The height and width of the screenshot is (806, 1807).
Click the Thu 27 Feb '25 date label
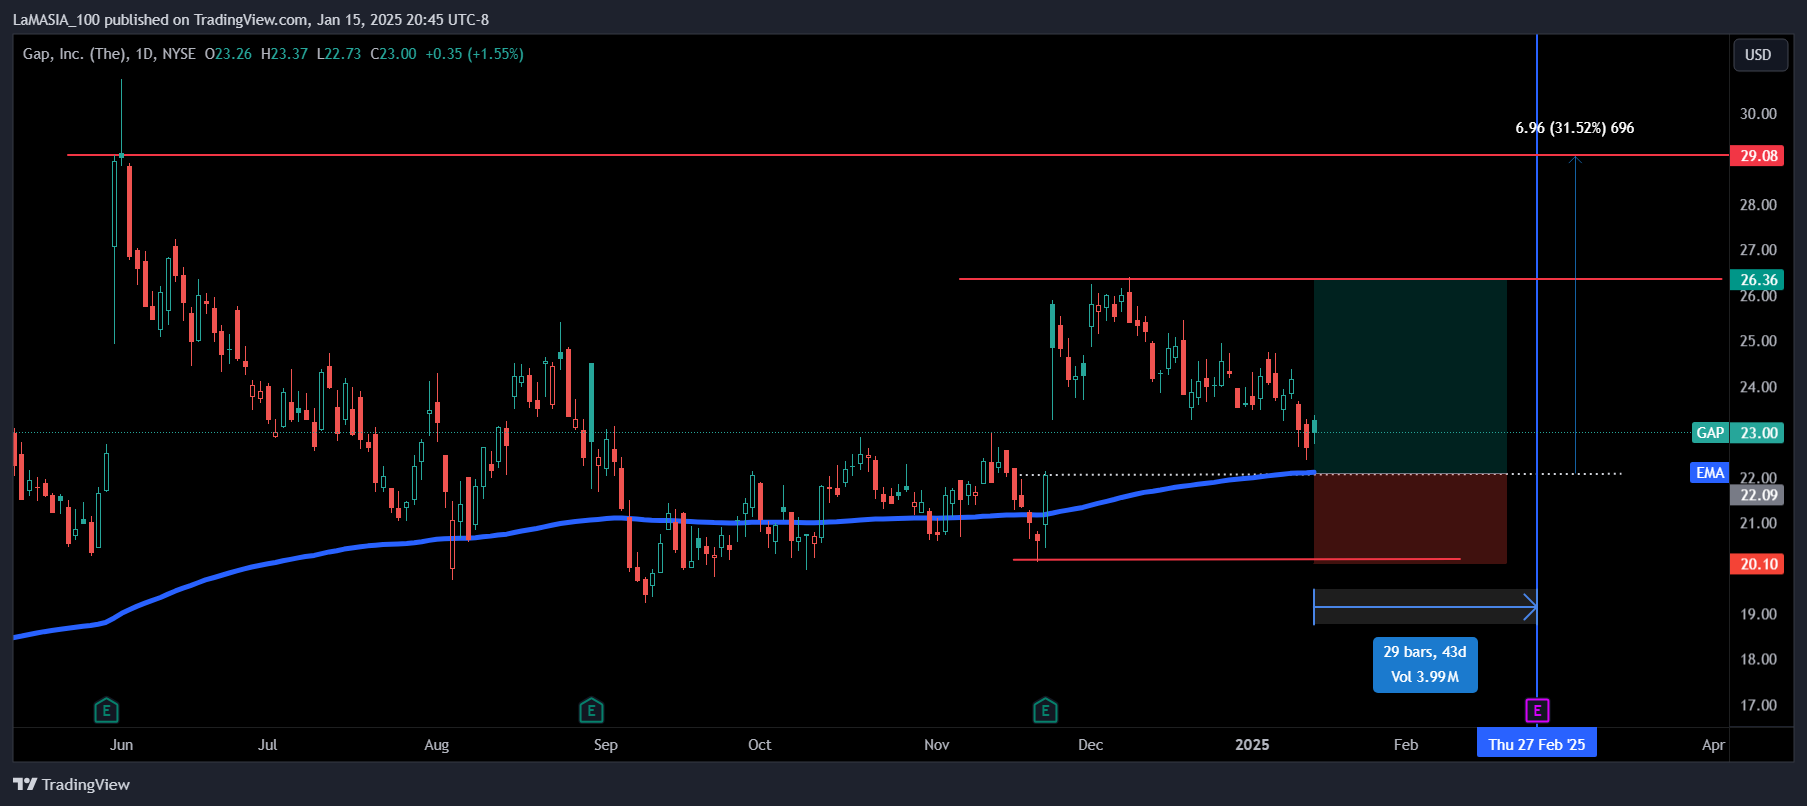click(x=1537, y=744)
